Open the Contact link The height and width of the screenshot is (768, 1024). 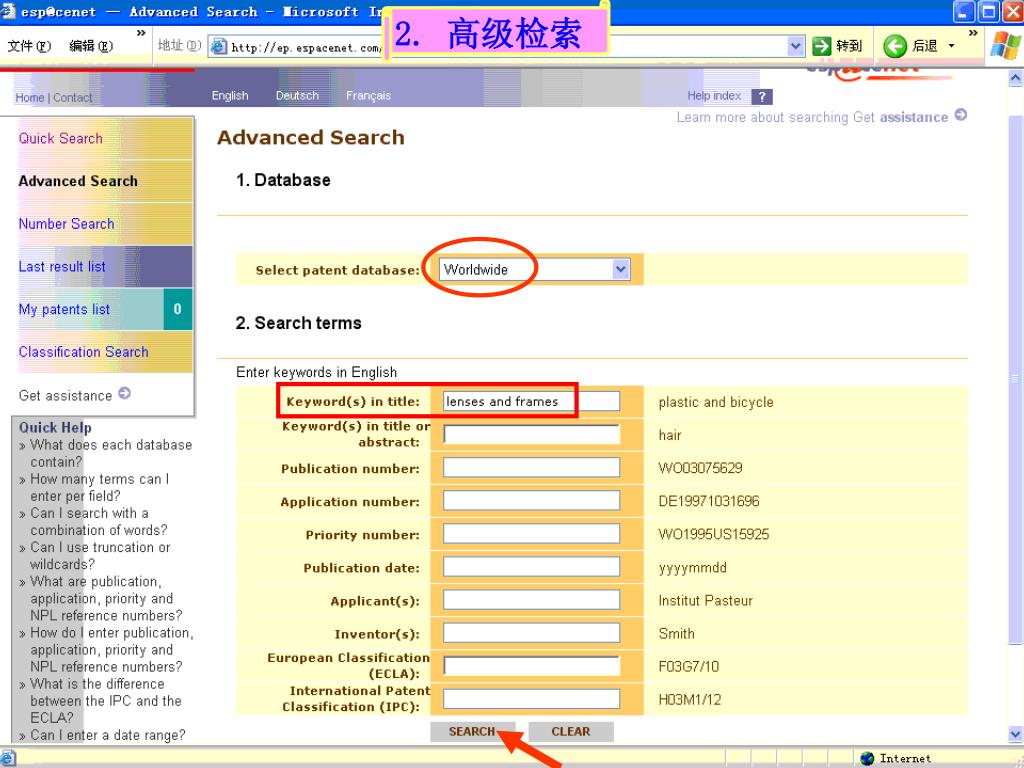click(72, 97)
